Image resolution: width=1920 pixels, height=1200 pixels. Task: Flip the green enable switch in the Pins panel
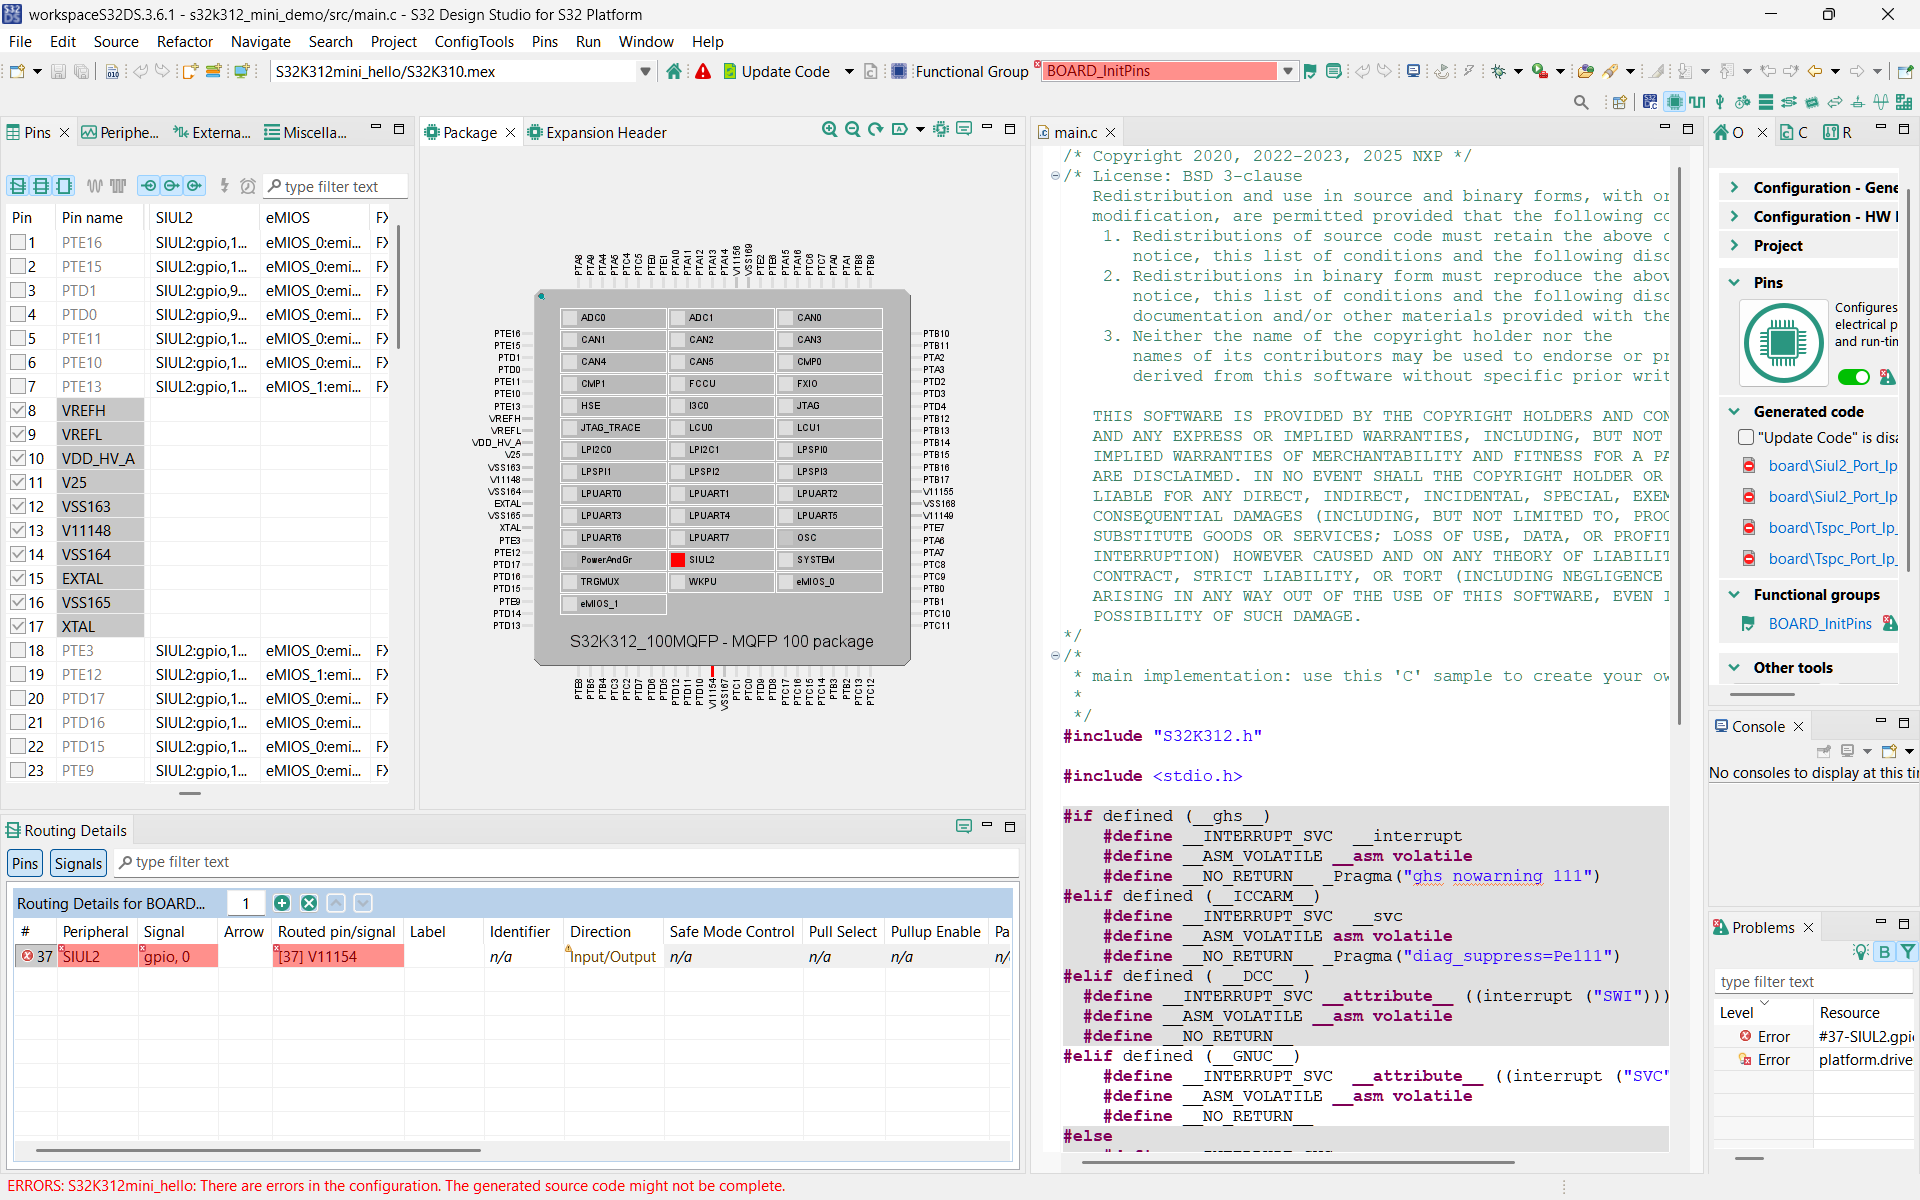(1854, 377)
